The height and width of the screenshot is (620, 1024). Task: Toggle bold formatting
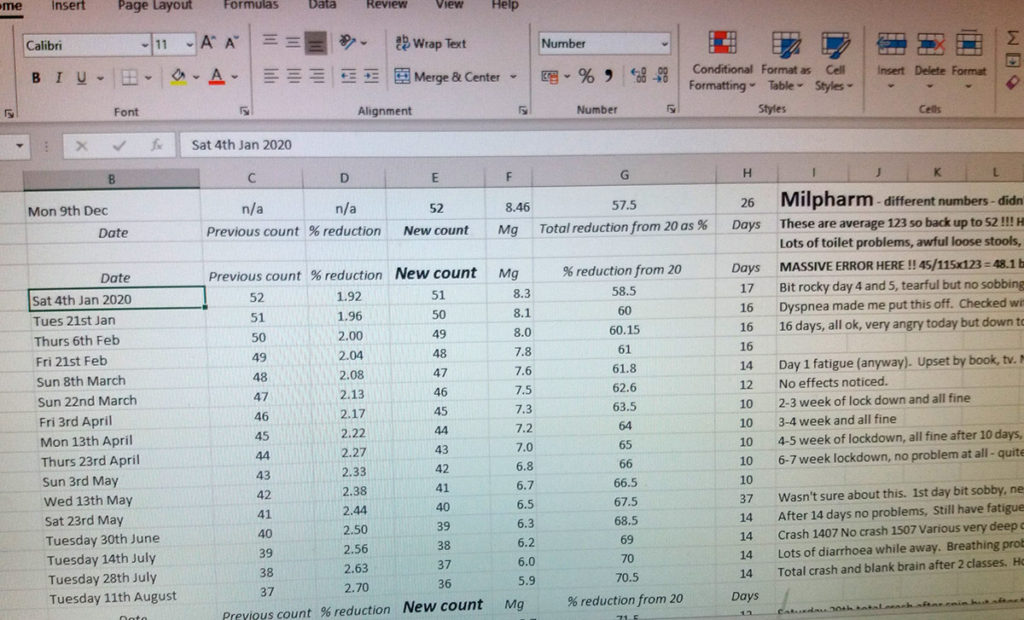36,78
